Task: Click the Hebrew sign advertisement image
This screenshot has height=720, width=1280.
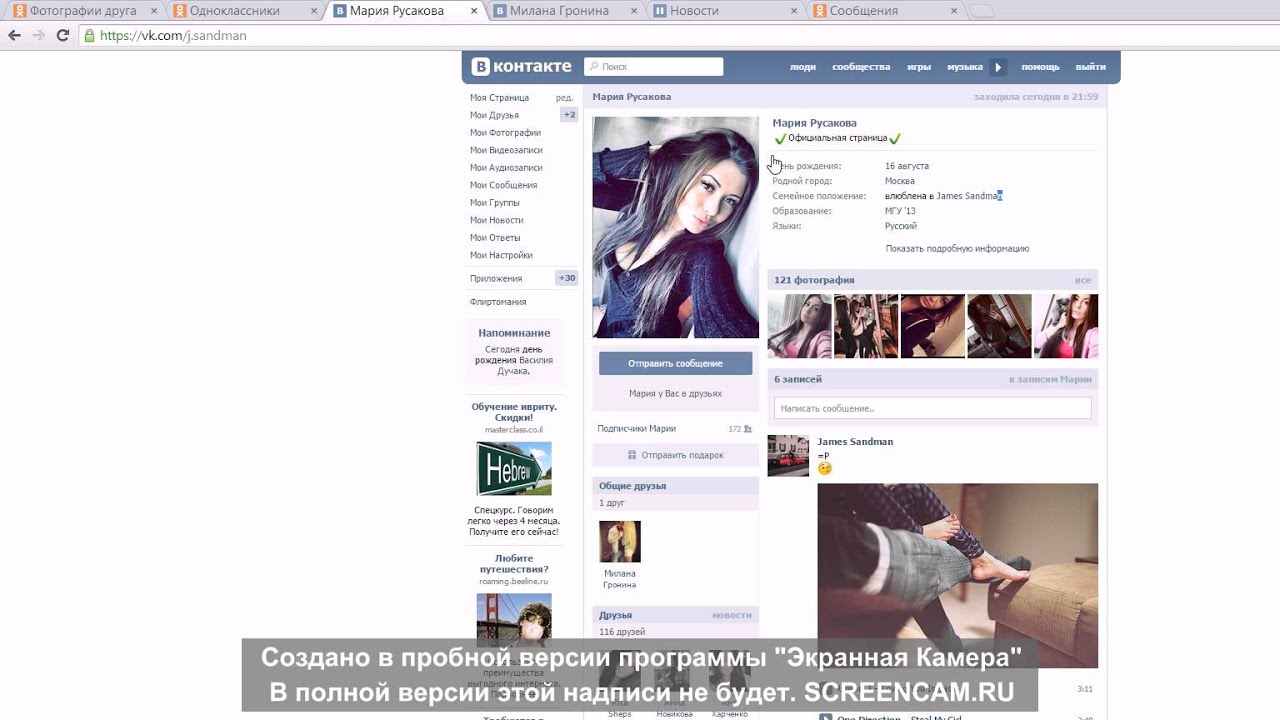Action: [514, 469]
